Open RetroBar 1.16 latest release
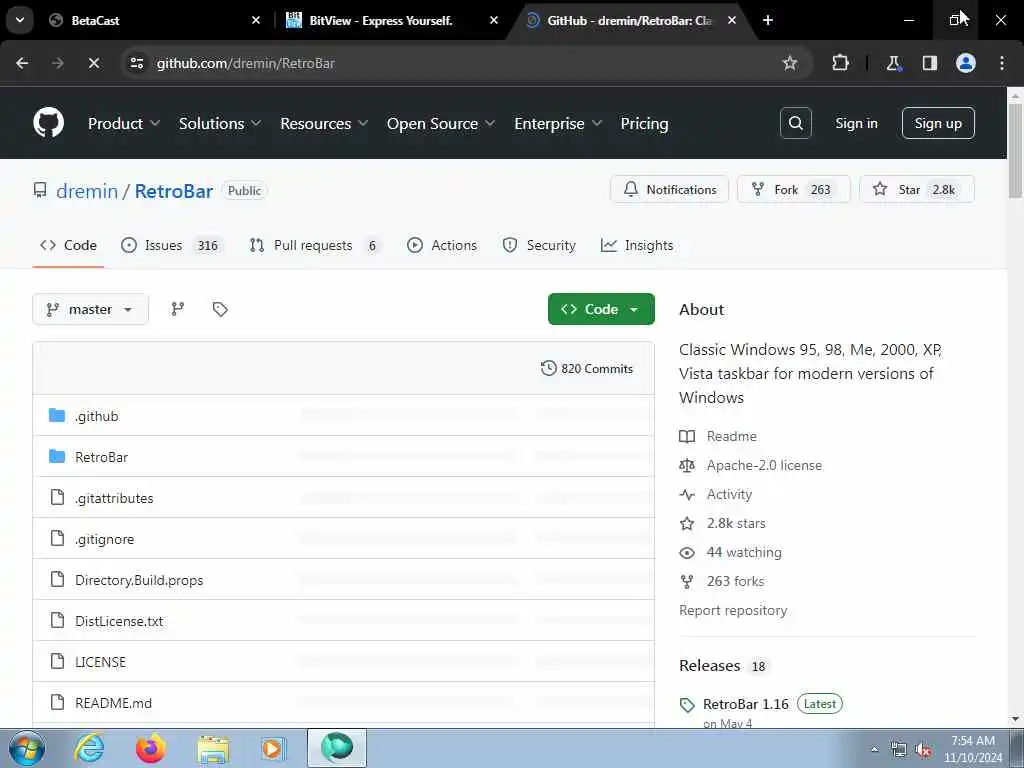1024x768 pixels. (746, 704)
